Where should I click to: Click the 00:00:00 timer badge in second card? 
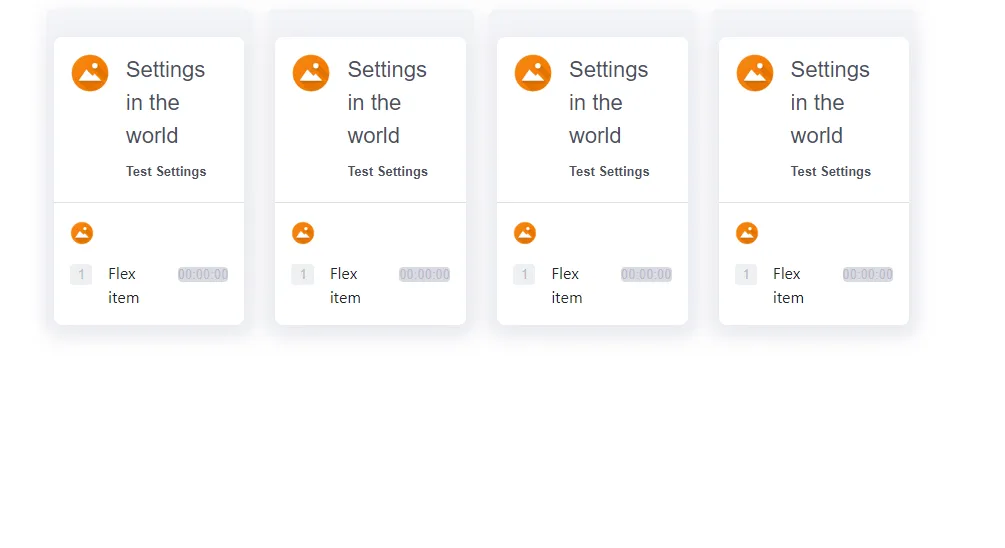(x=424, y=274)
